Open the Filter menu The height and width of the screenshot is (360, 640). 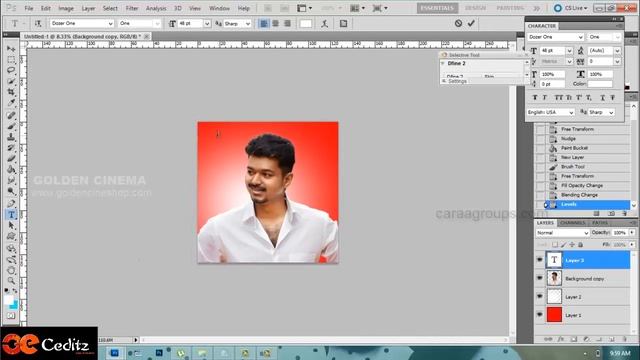click(132, 8)
